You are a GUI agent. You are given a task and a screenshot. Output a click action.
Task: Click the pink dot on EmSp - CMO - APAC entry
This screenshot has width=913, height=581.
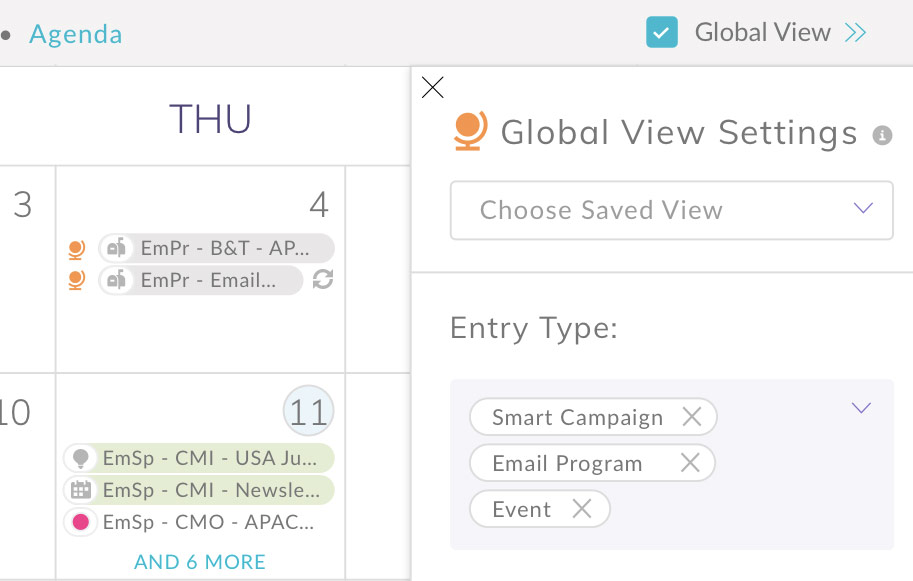point(81,522)
